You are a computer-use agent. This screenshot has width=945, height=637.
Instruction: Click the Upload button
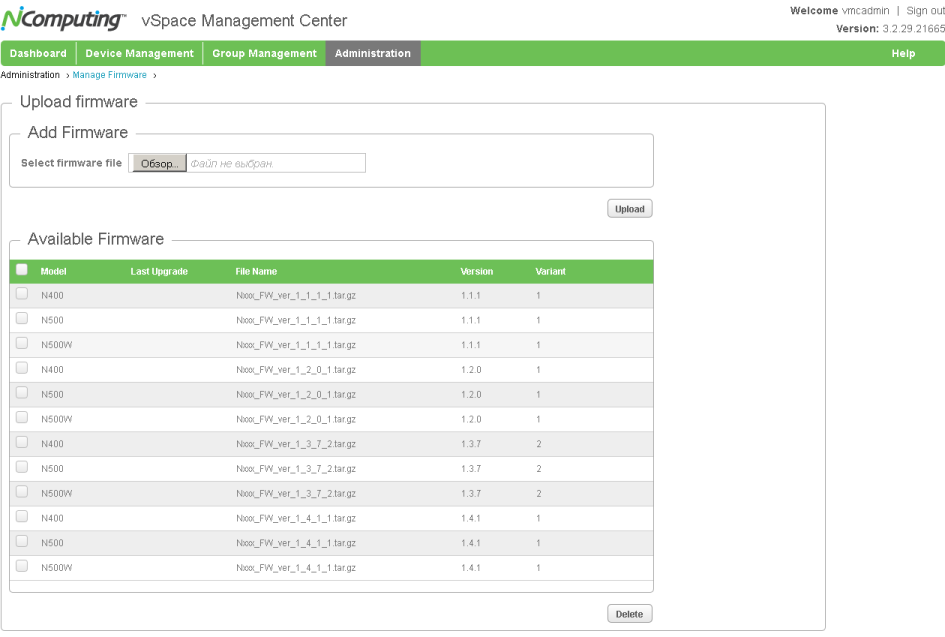[x=630, y=209]
